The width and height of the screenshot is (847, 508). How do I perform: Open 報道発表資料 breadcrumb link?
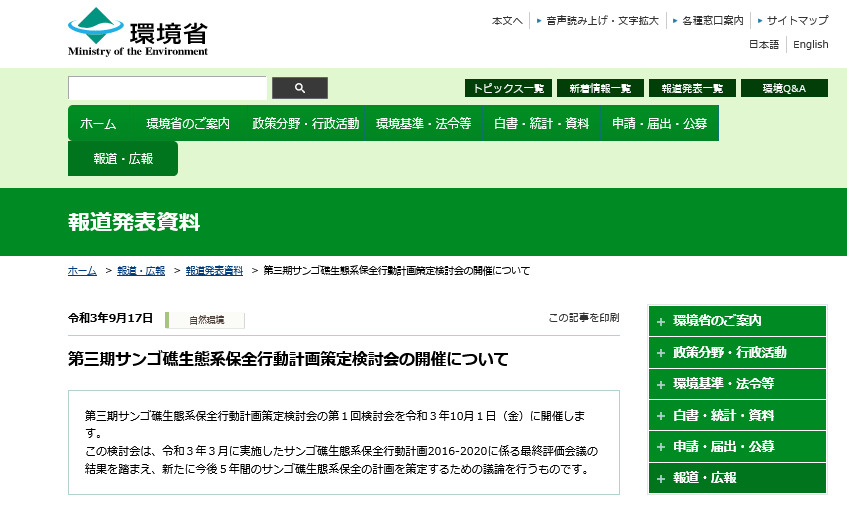coord(214,271)
